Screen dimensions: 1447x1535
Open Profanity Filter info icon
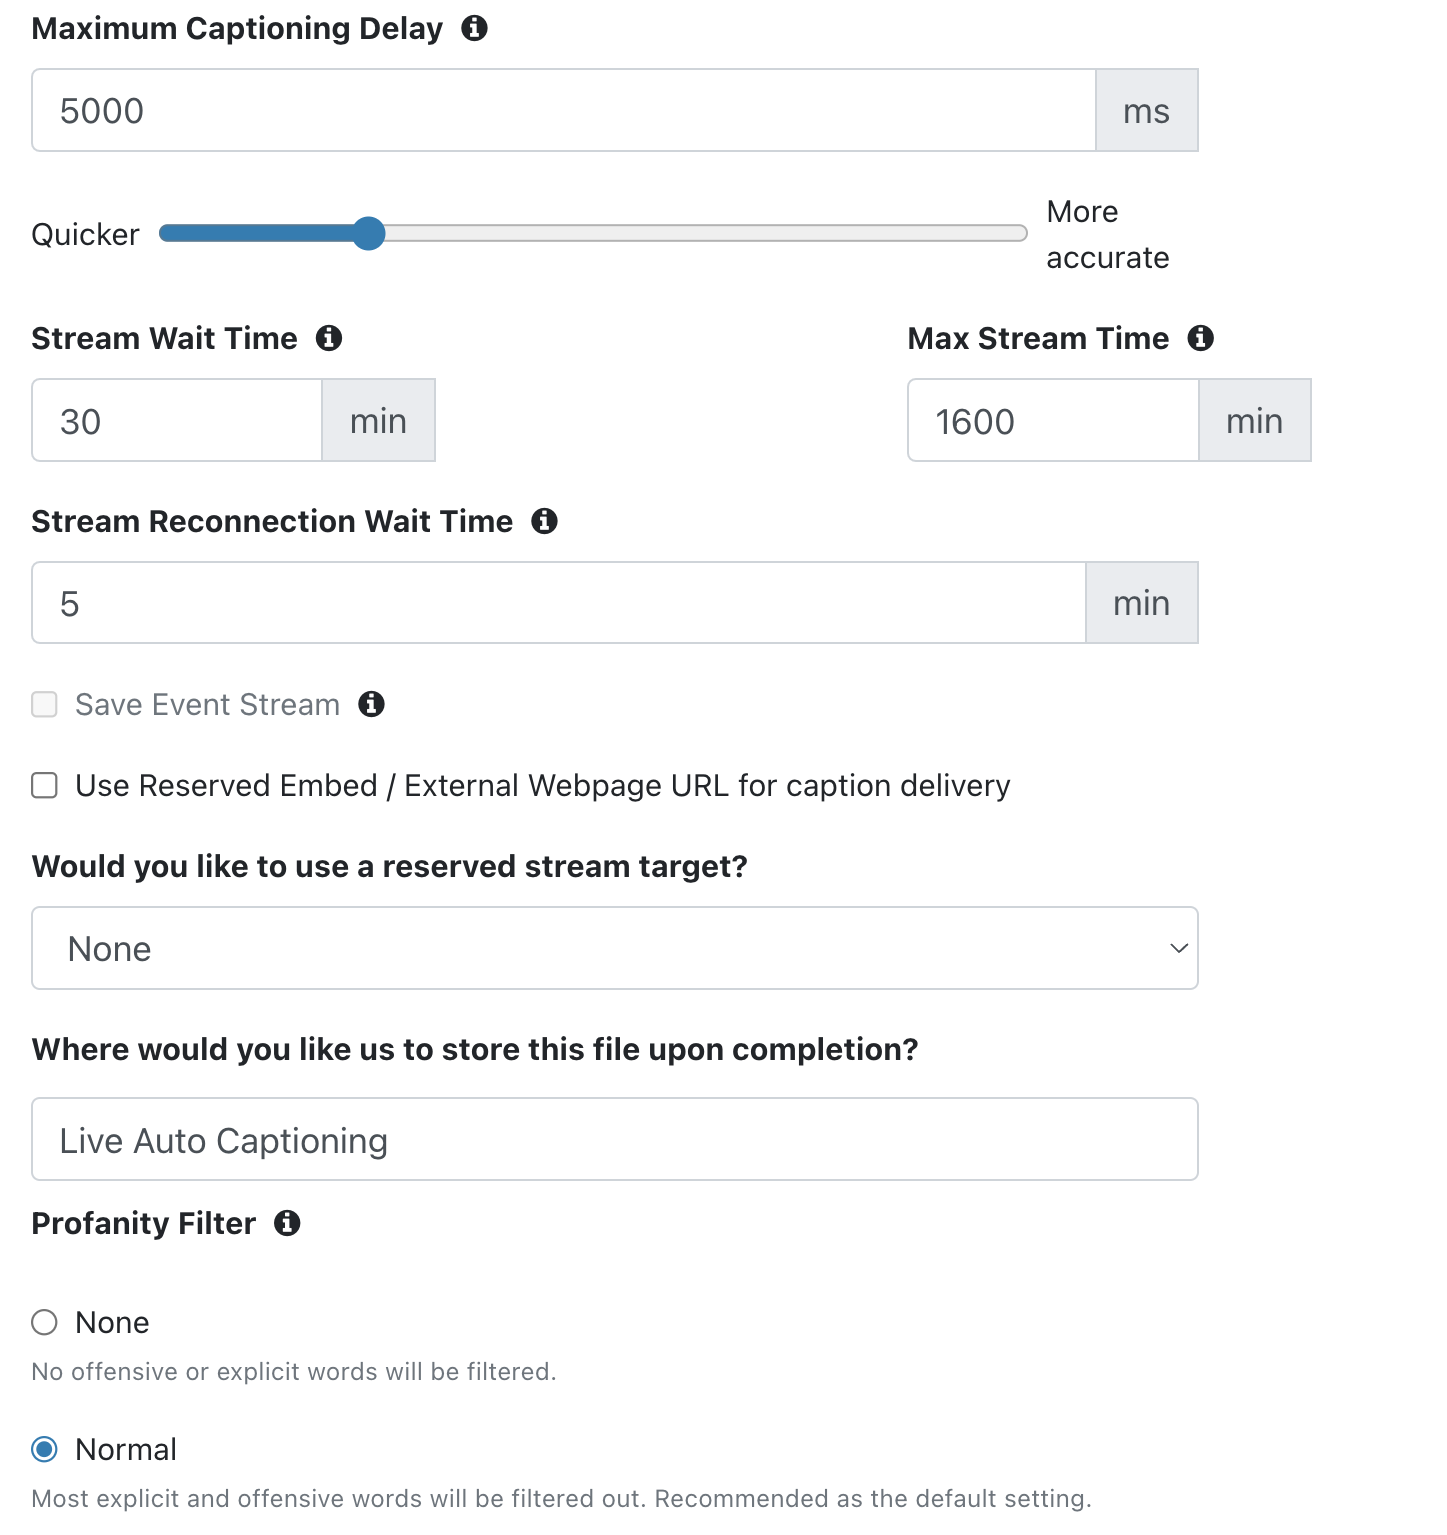point(287,1223)
